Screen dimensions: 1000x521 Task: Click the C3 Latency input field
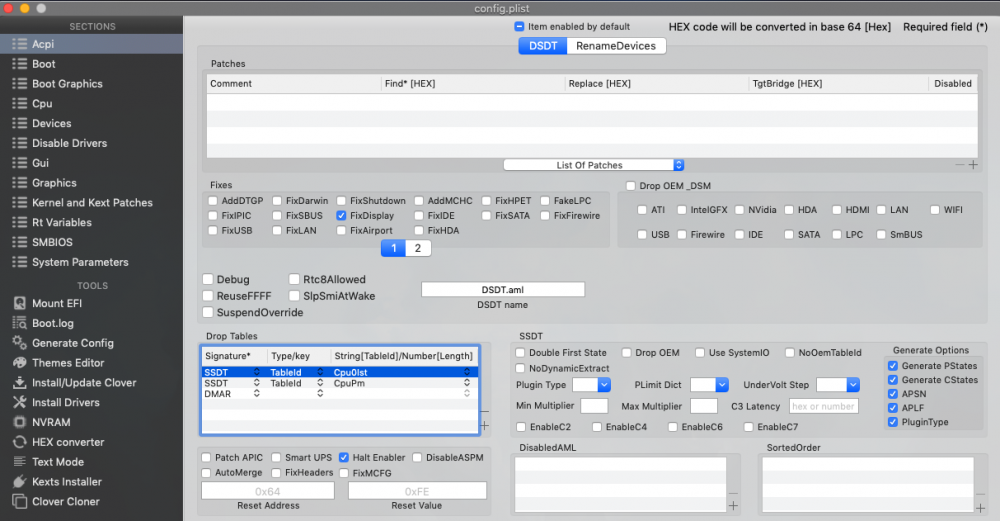coord(824,406)
